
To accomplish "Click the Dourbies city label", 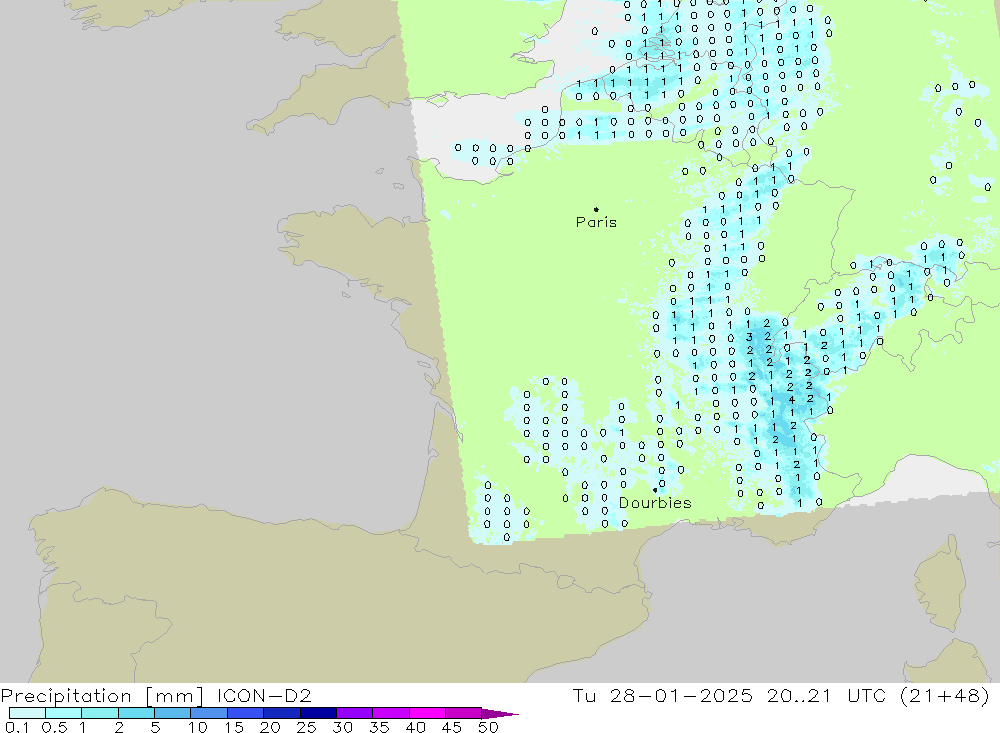I will (x=655, y=503).
